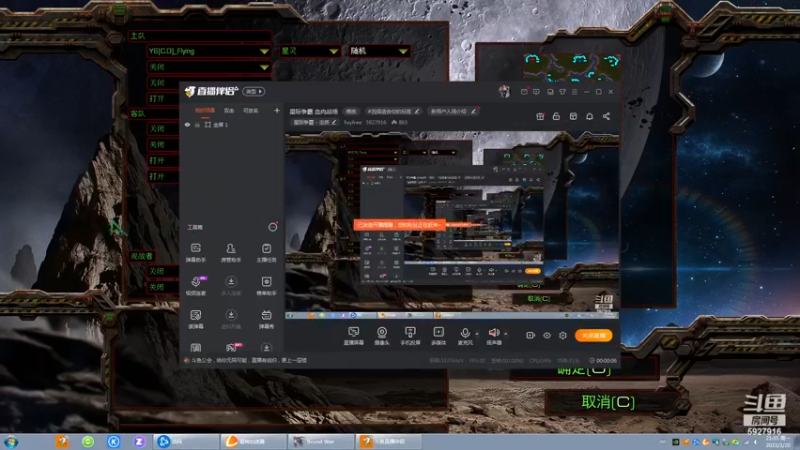800x450 pixels.
Task: Click the download icon in toolbox third row
Action: [x=231, y=315]
